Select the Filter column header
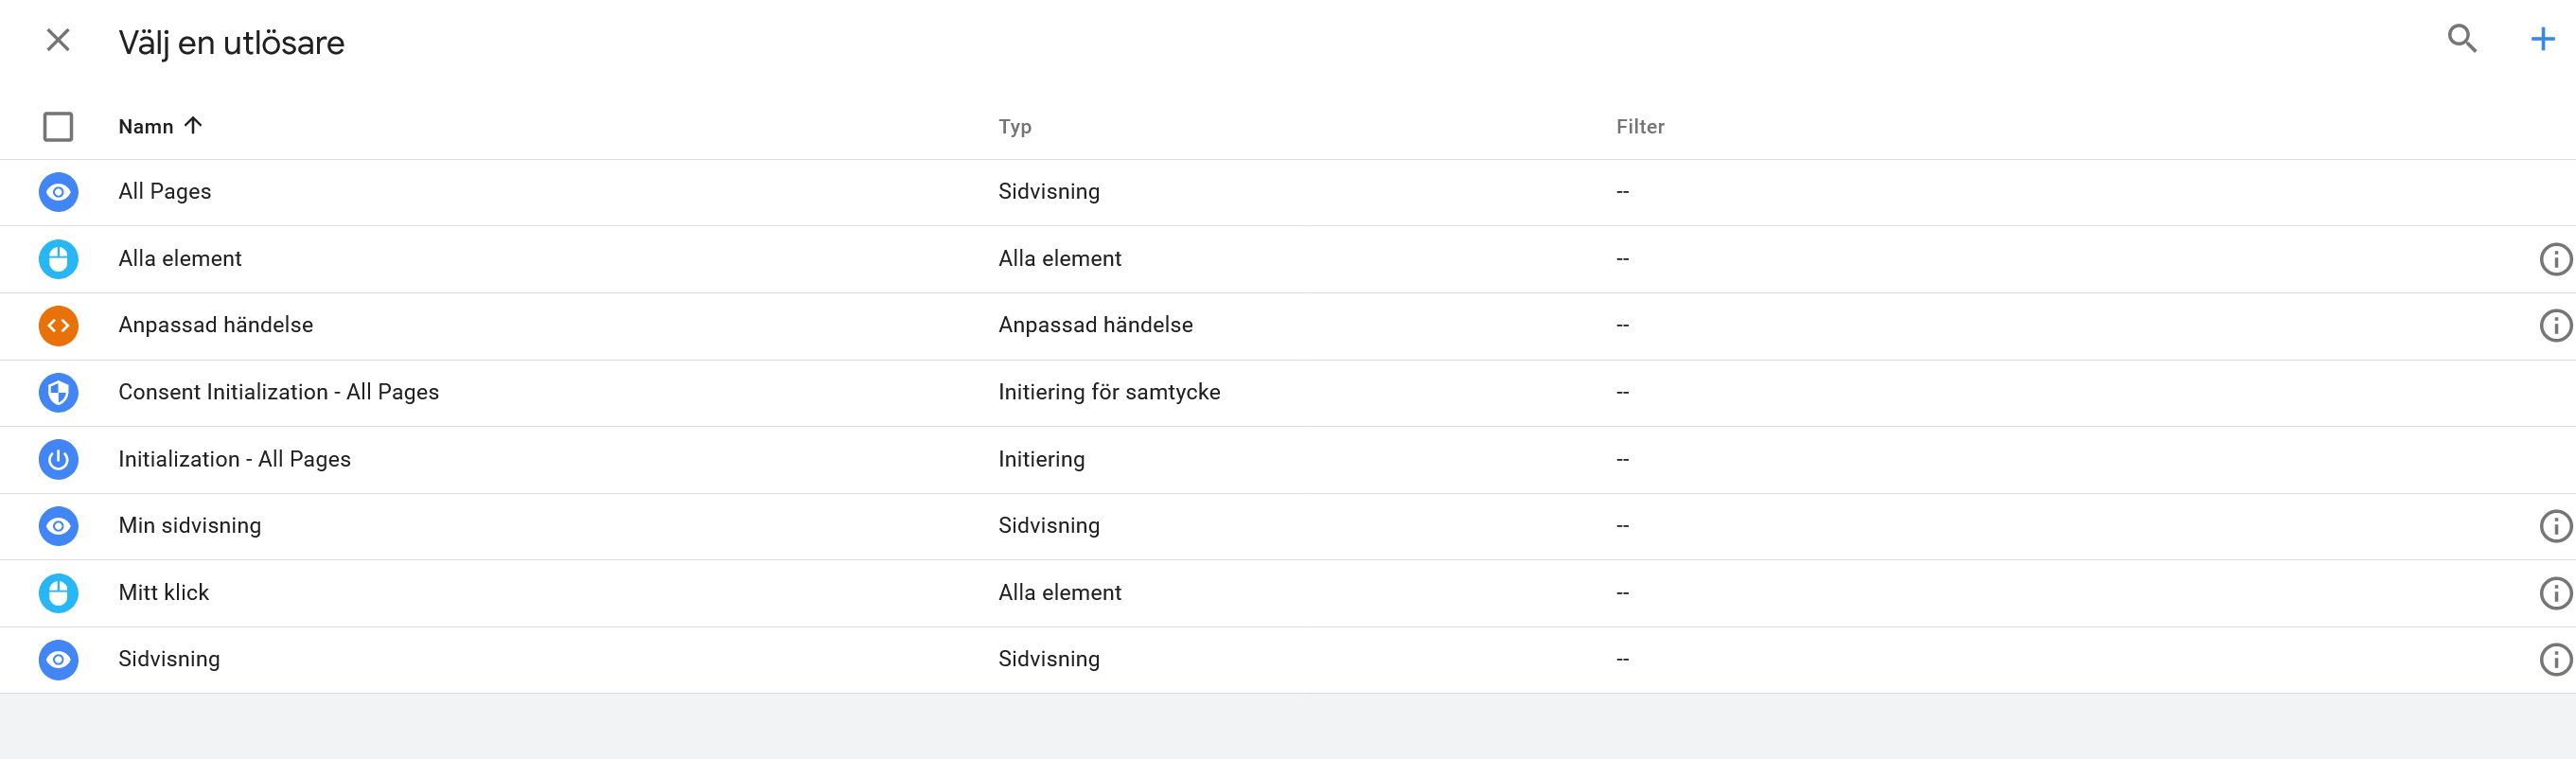Screen dimensions: 2576x759 (1640, 126)
